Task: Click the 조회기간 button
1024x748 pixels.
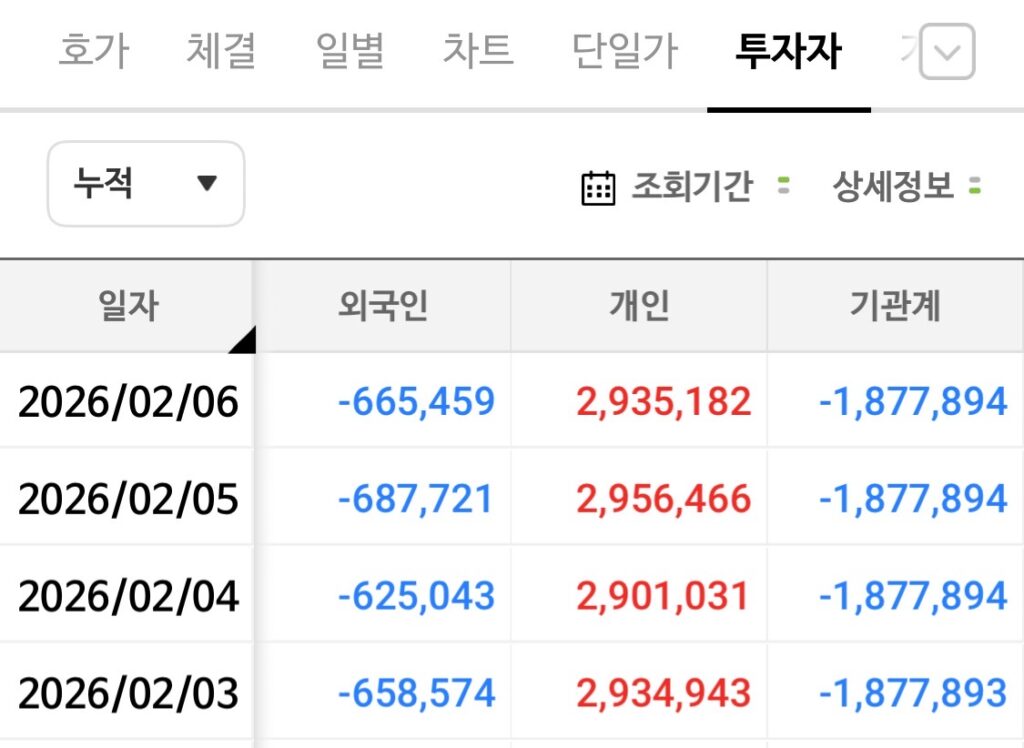Action: 691,187
